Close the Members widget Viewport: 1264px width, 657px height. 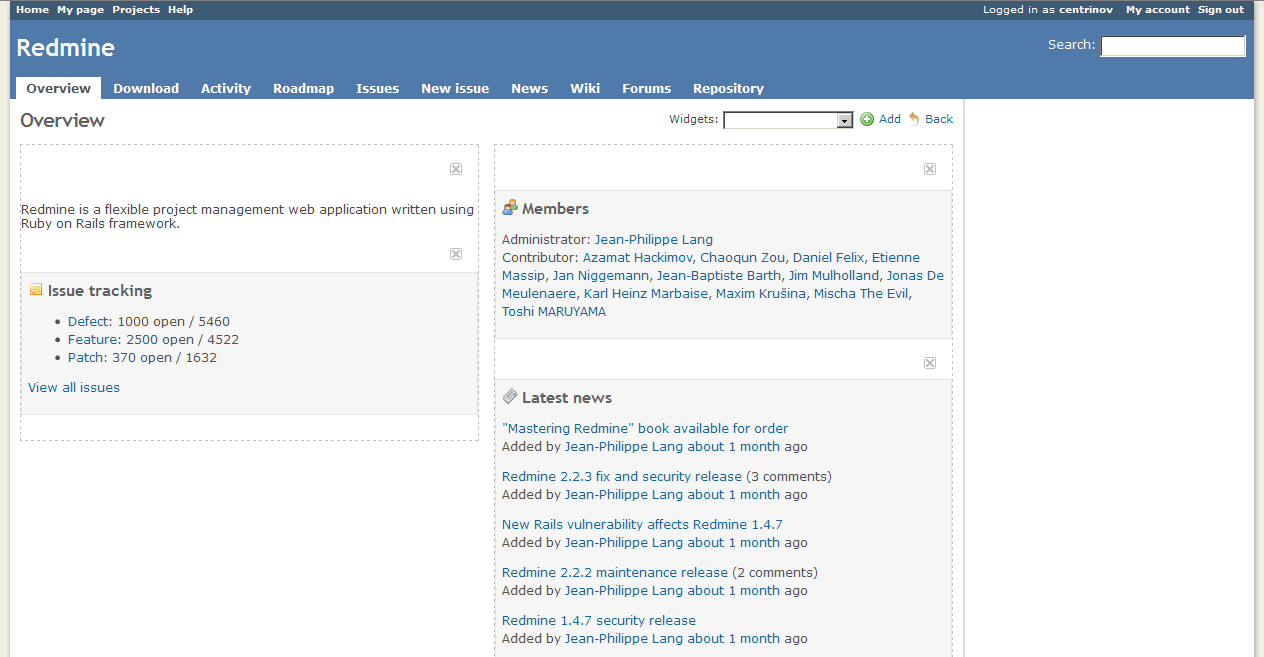(930, 169)
